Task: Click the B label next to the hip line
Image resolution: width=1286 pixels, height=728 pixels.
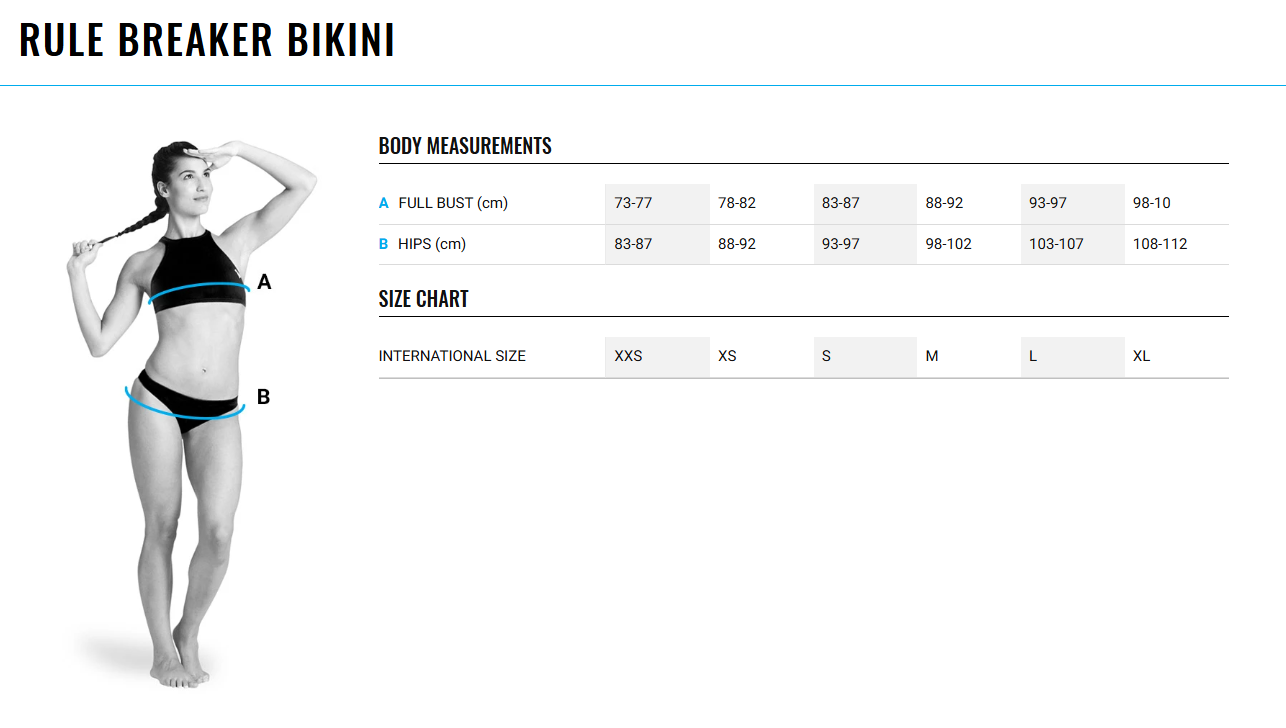Action: point(264,397)
